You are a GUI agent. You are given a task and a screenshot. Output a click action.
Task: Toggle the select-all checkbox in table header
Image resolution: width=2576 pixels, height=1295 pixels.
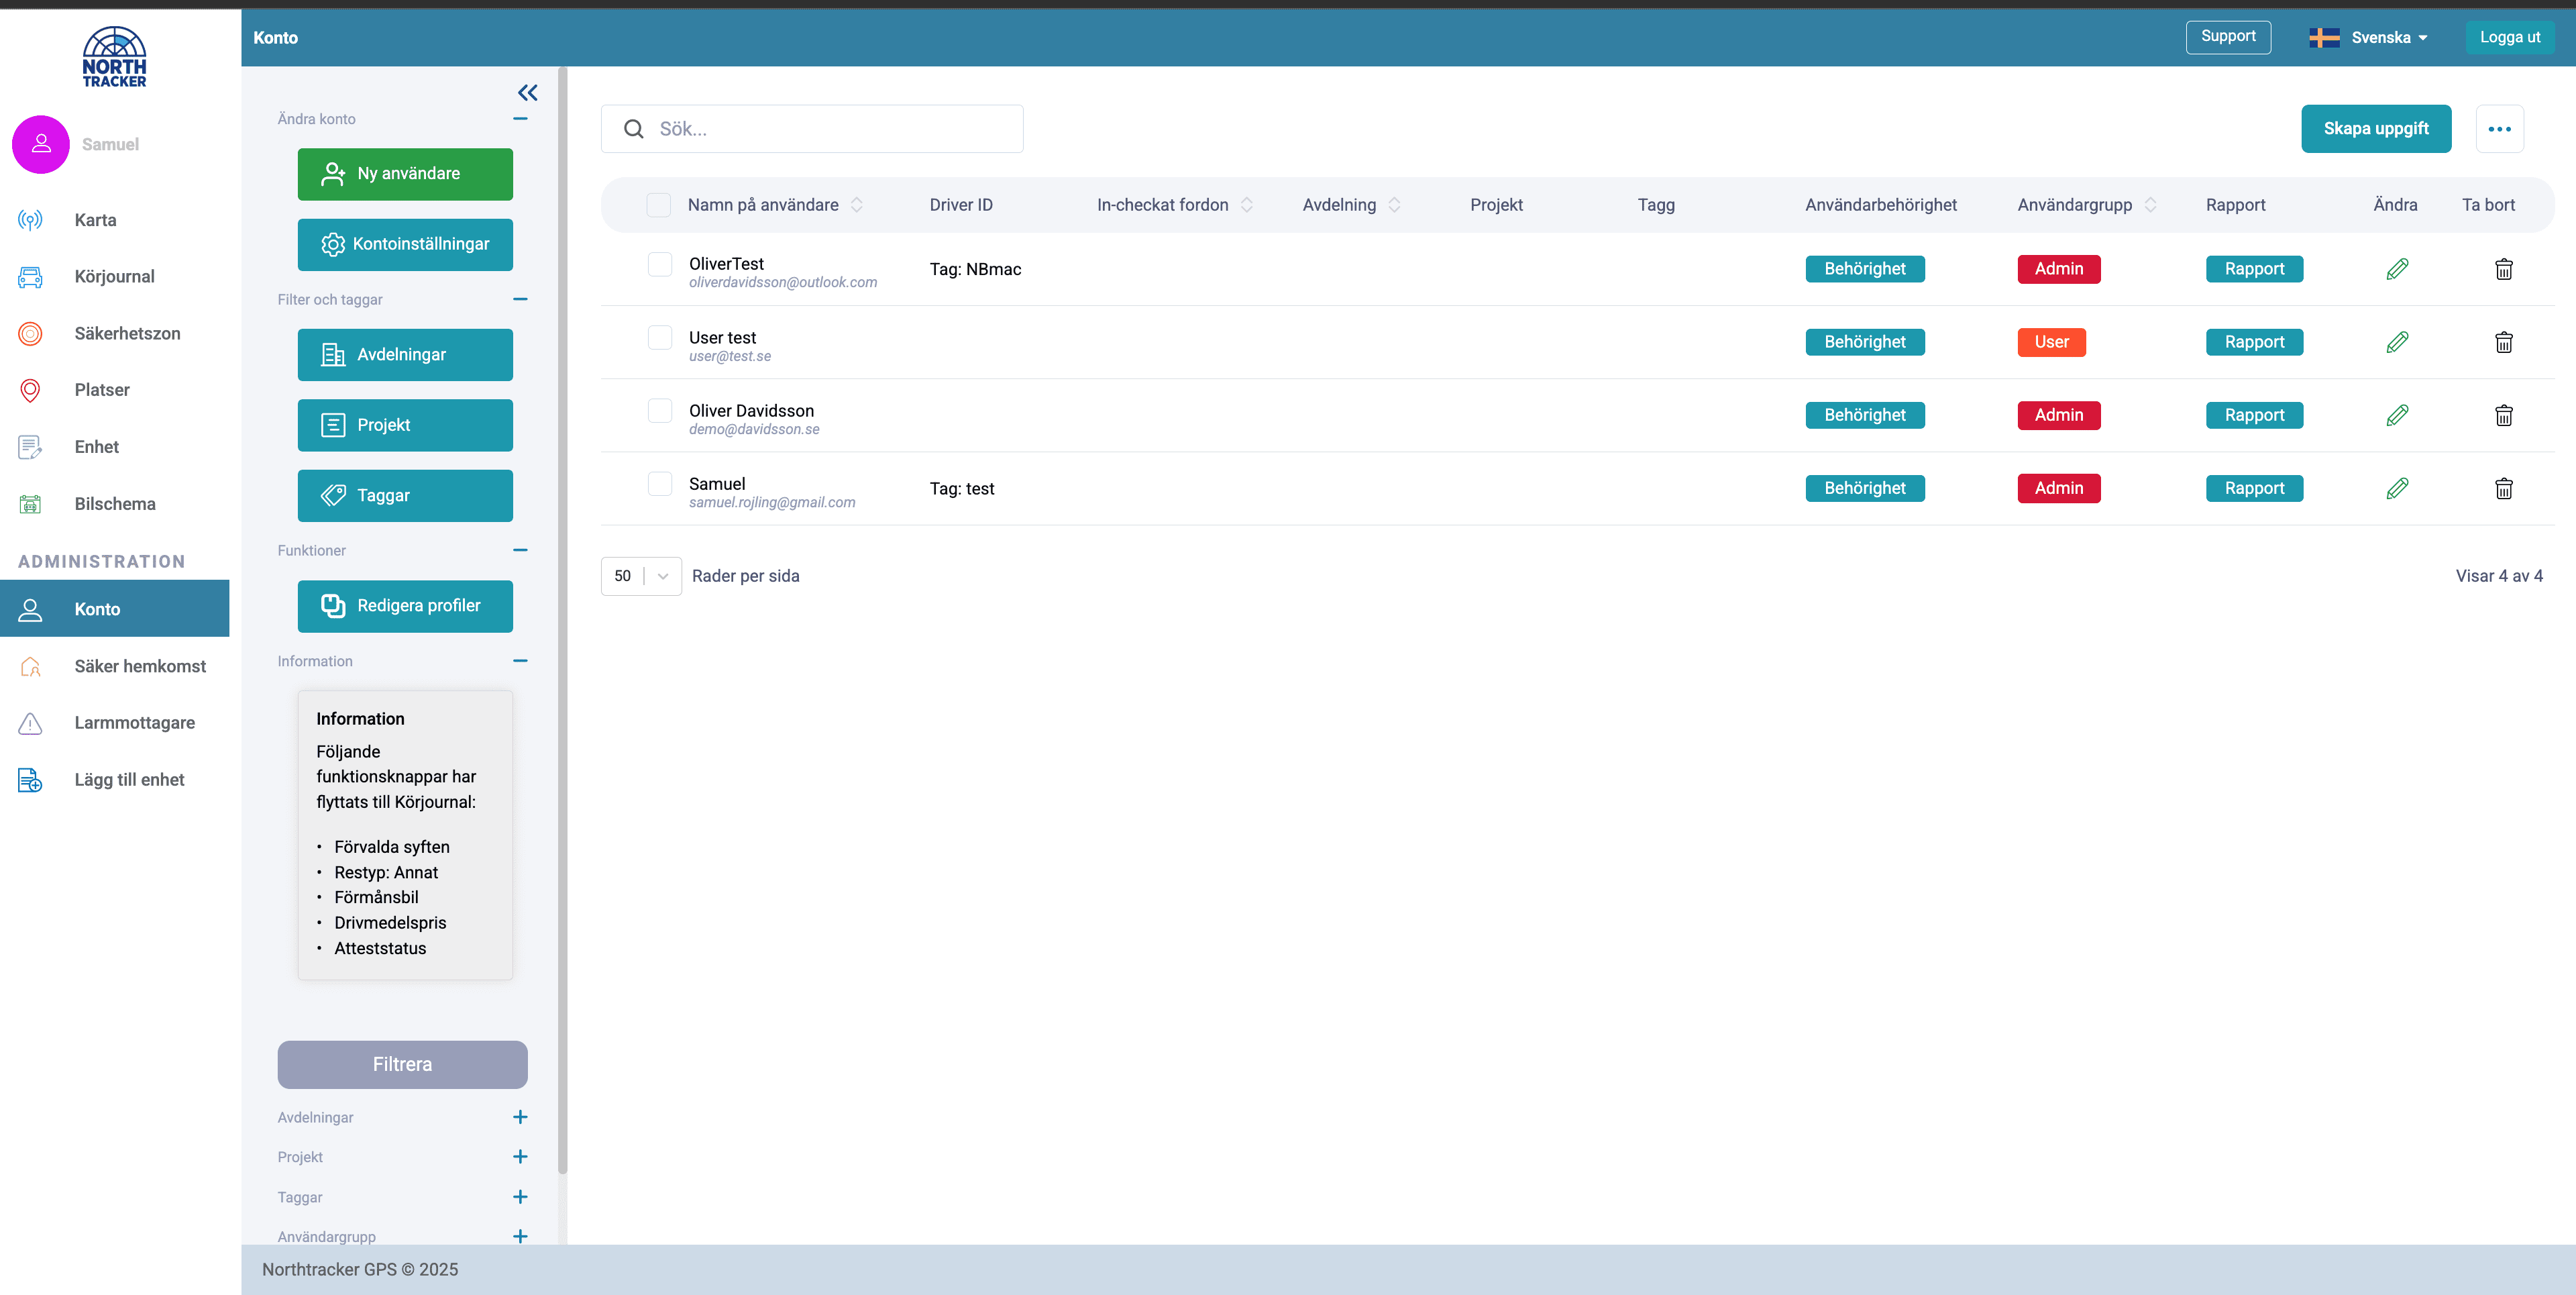tap(658, 205)
